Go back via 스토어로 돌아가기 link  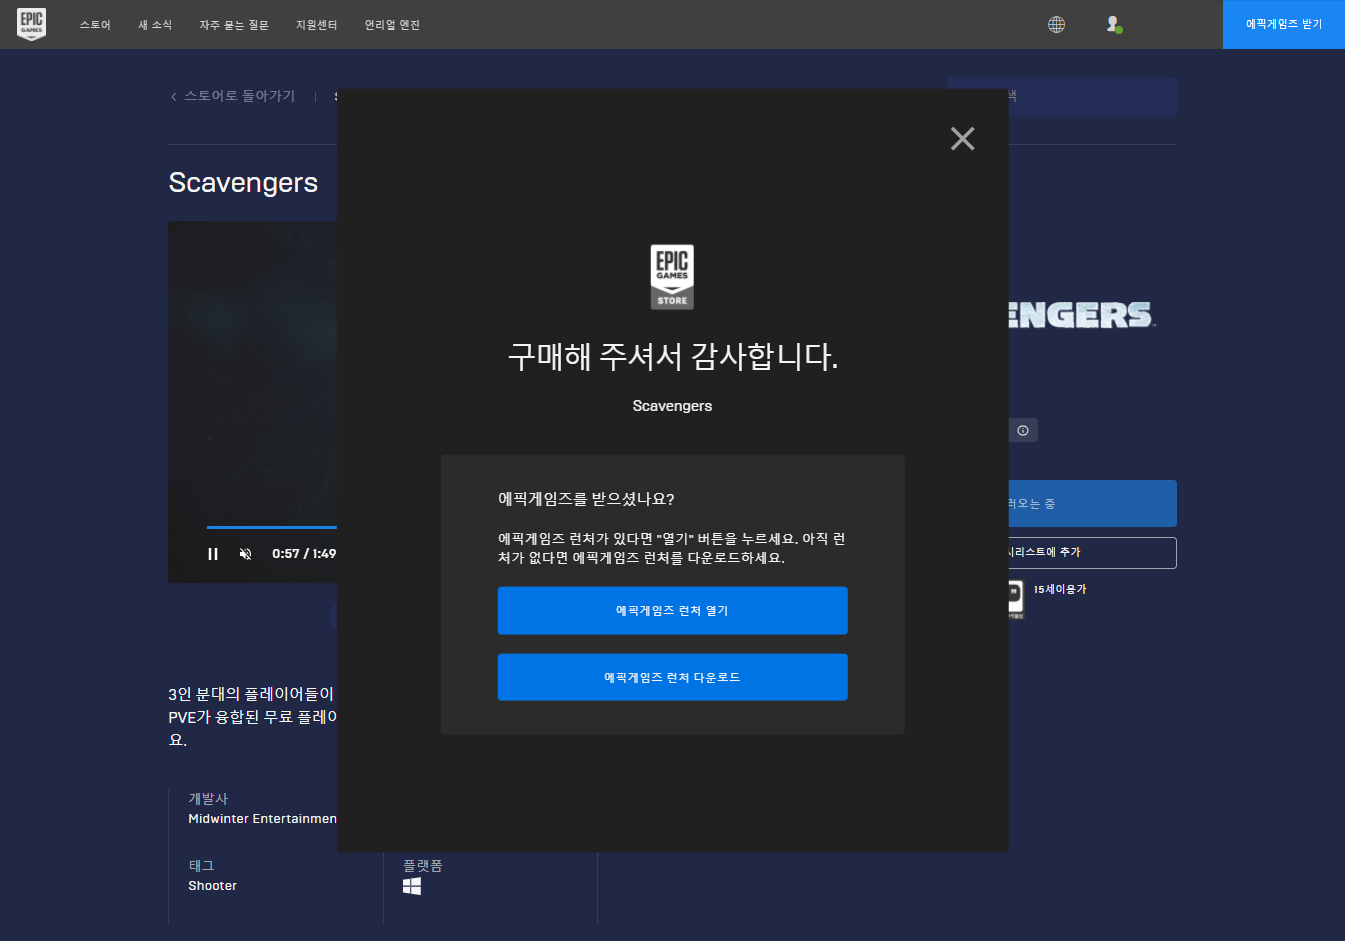[233, 96]
